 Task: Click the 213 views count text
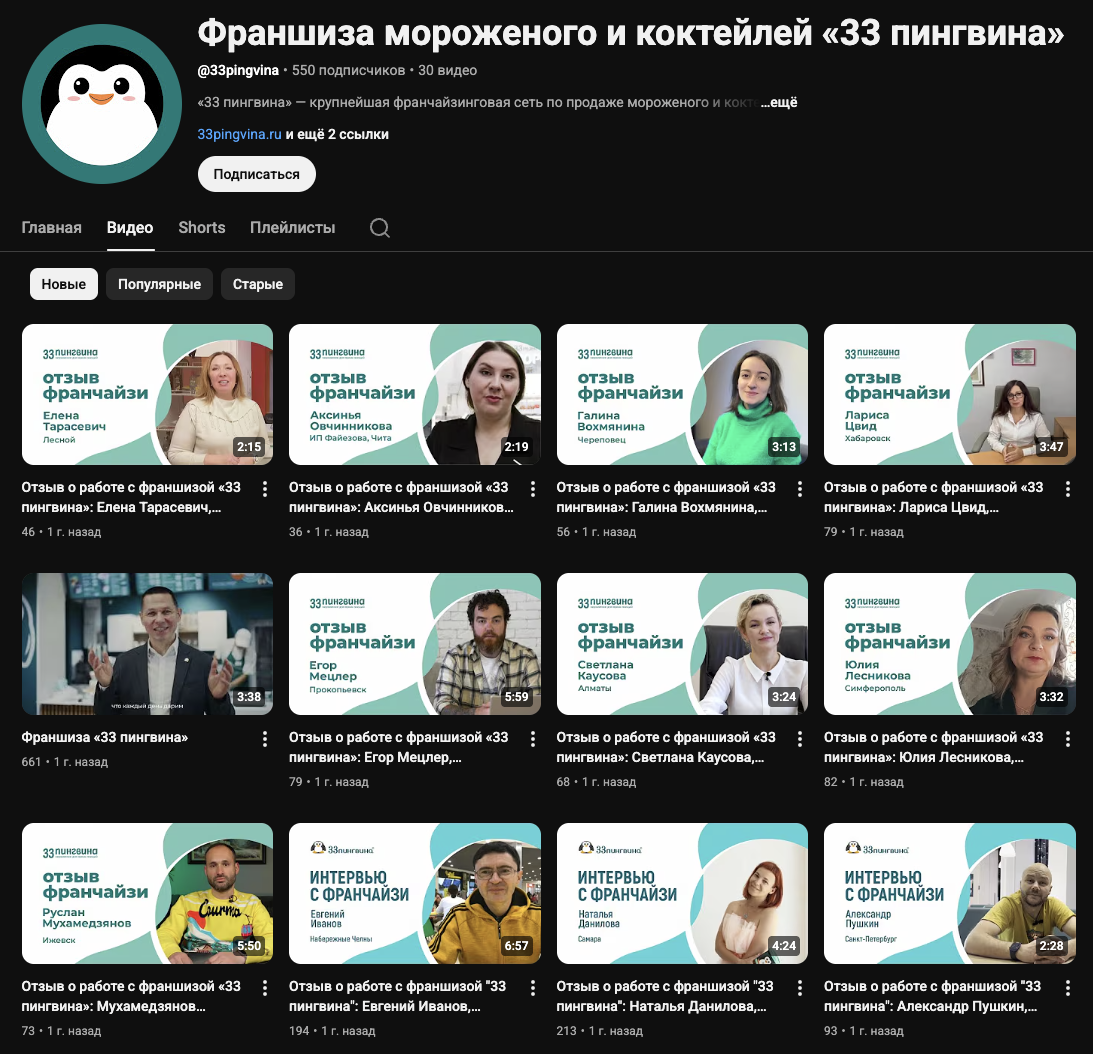click(567, 1031)
